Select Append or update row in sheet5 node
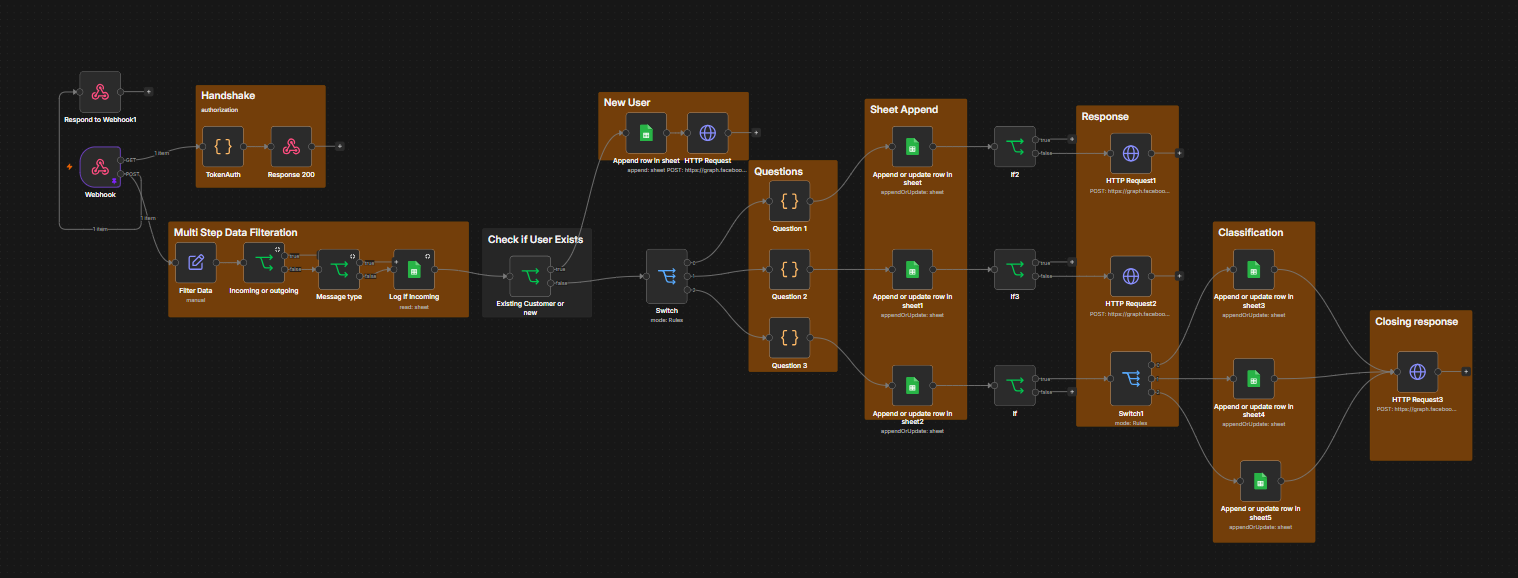Image resolution: width=1518 pixels, height=578 pixels. (1261, 481)
